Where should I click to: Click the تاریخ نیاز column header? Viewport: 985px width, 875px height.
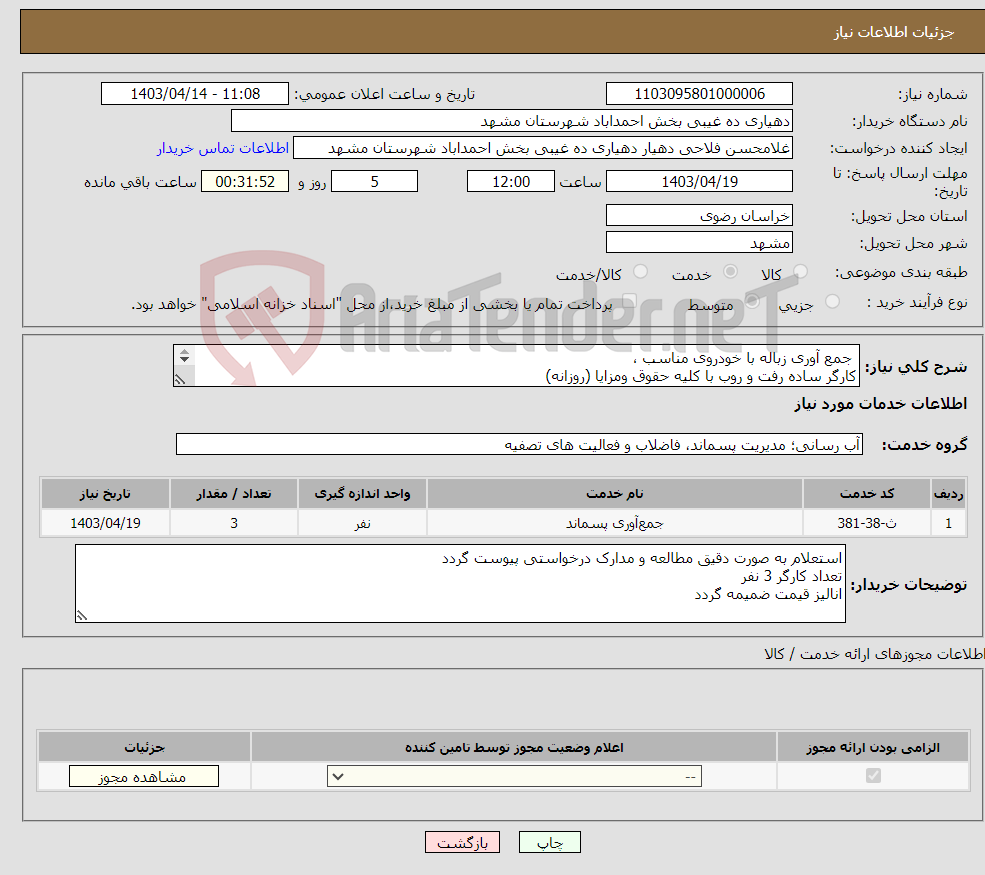coord(105,494)
